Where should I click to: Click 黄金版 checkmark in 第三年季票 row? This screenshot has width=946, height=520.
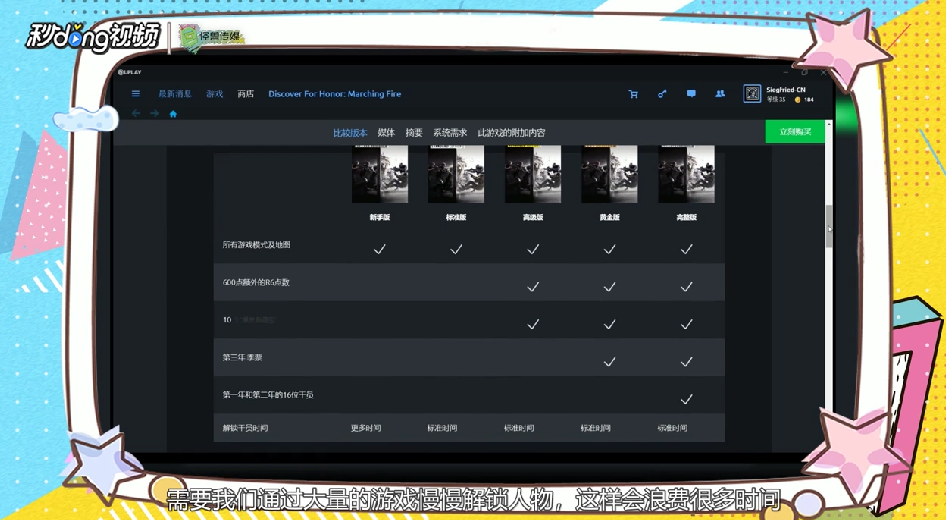(x=609, y=362)
